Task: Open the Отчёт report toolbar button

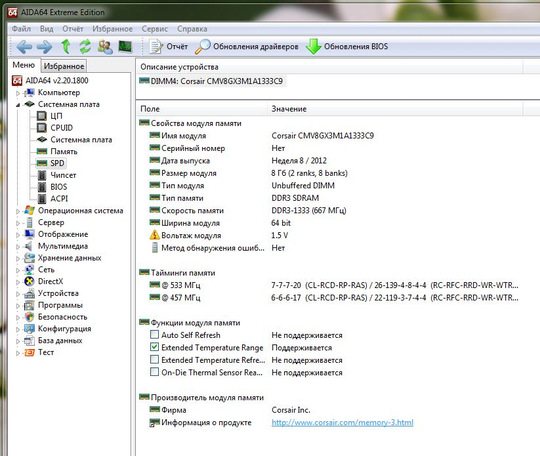Action: (169, 46)
